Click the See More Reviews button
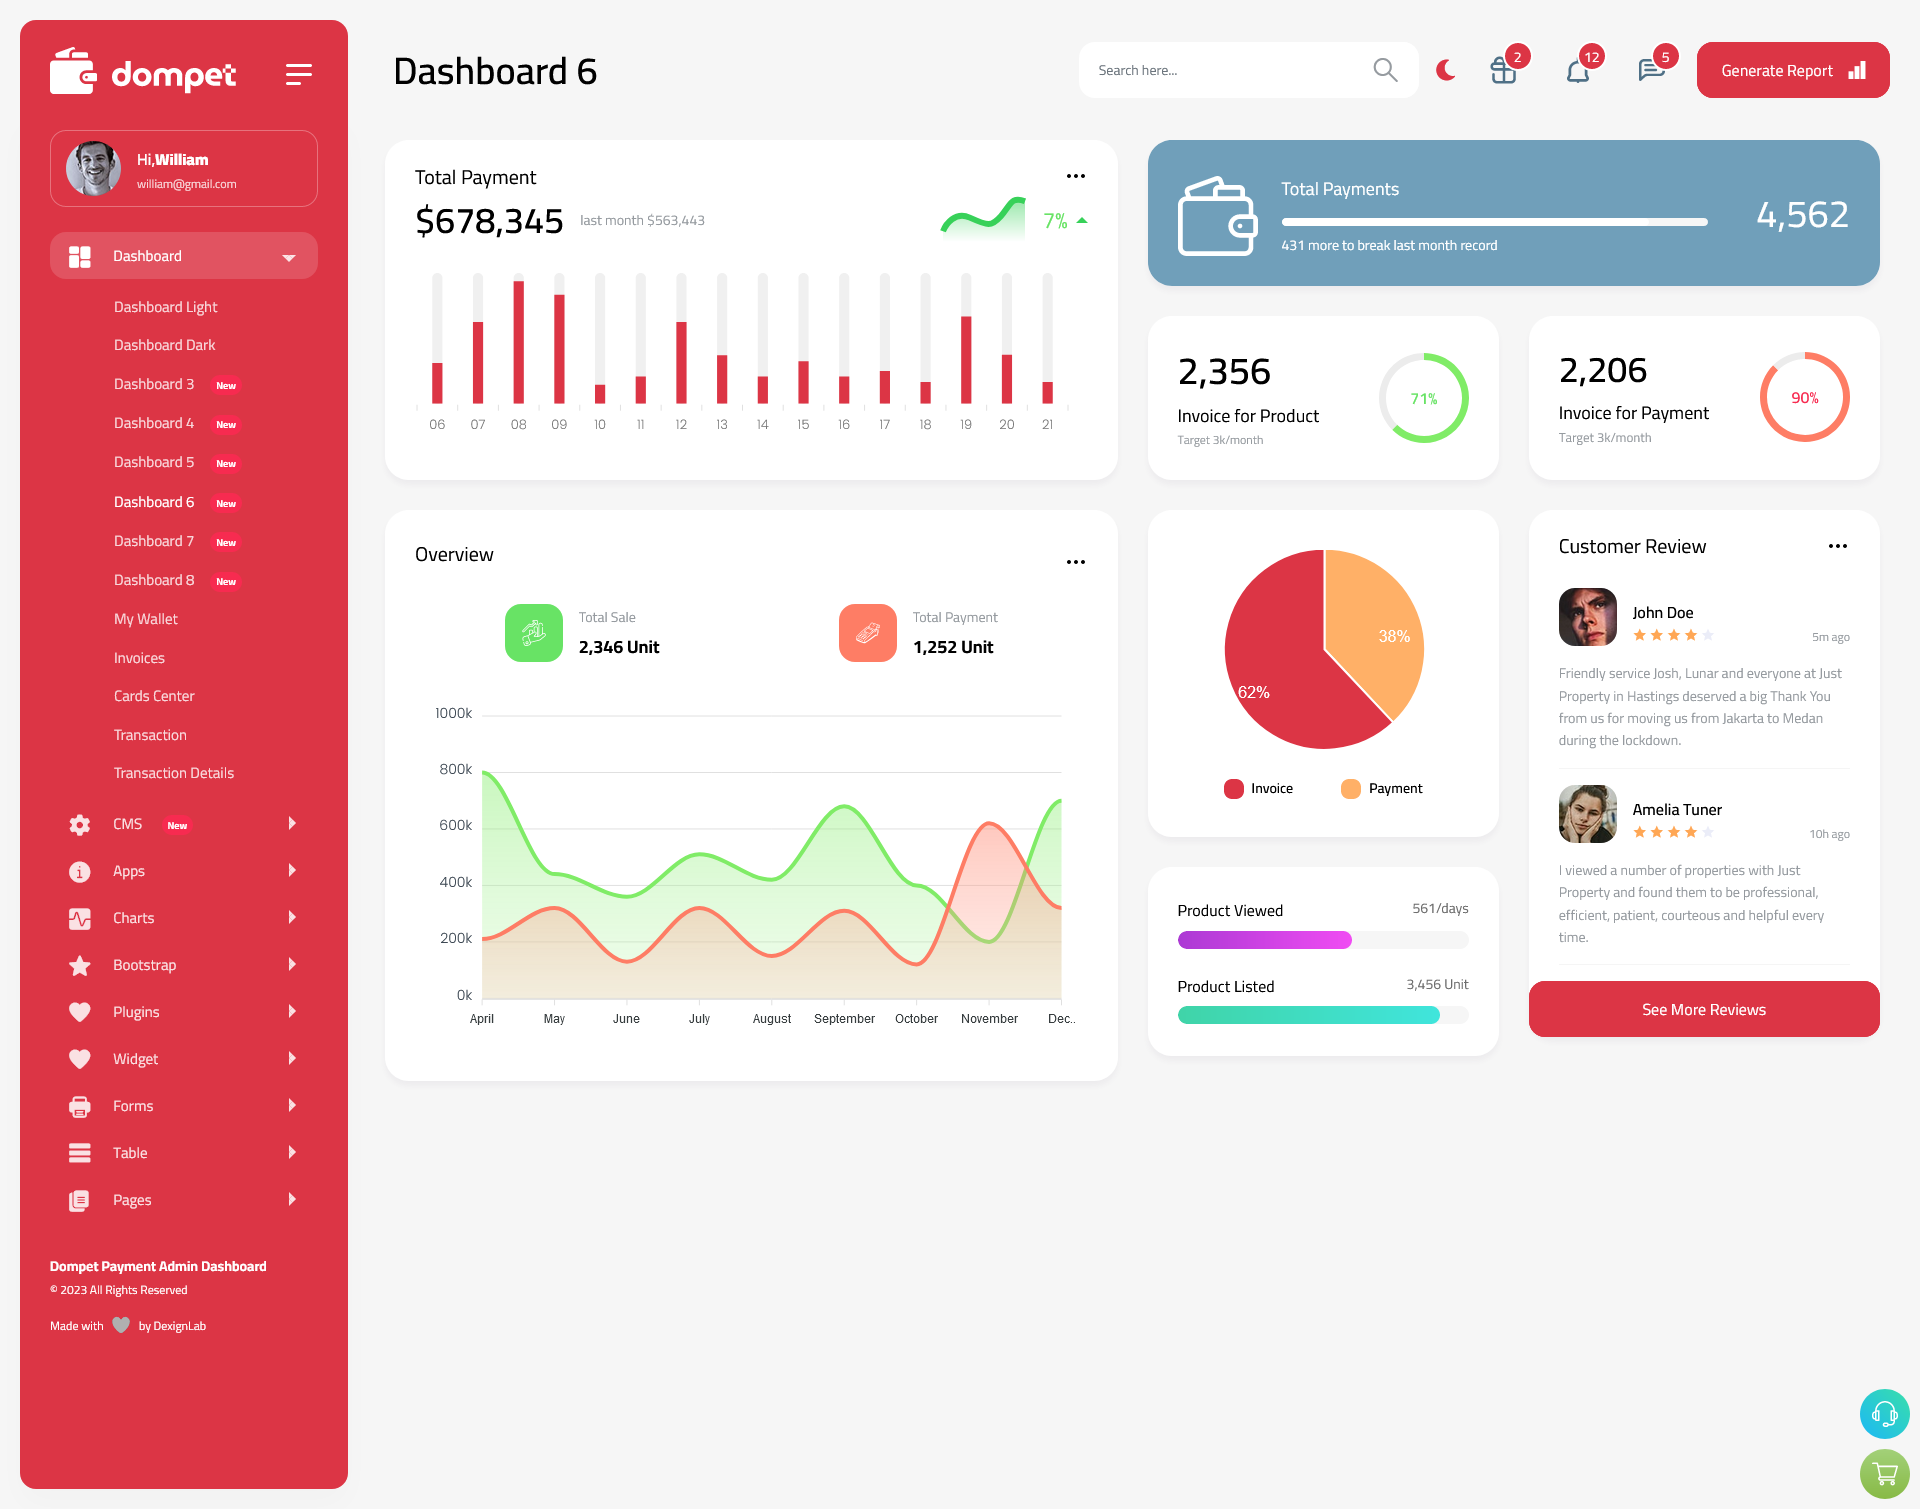 tap(1703, 1009)
